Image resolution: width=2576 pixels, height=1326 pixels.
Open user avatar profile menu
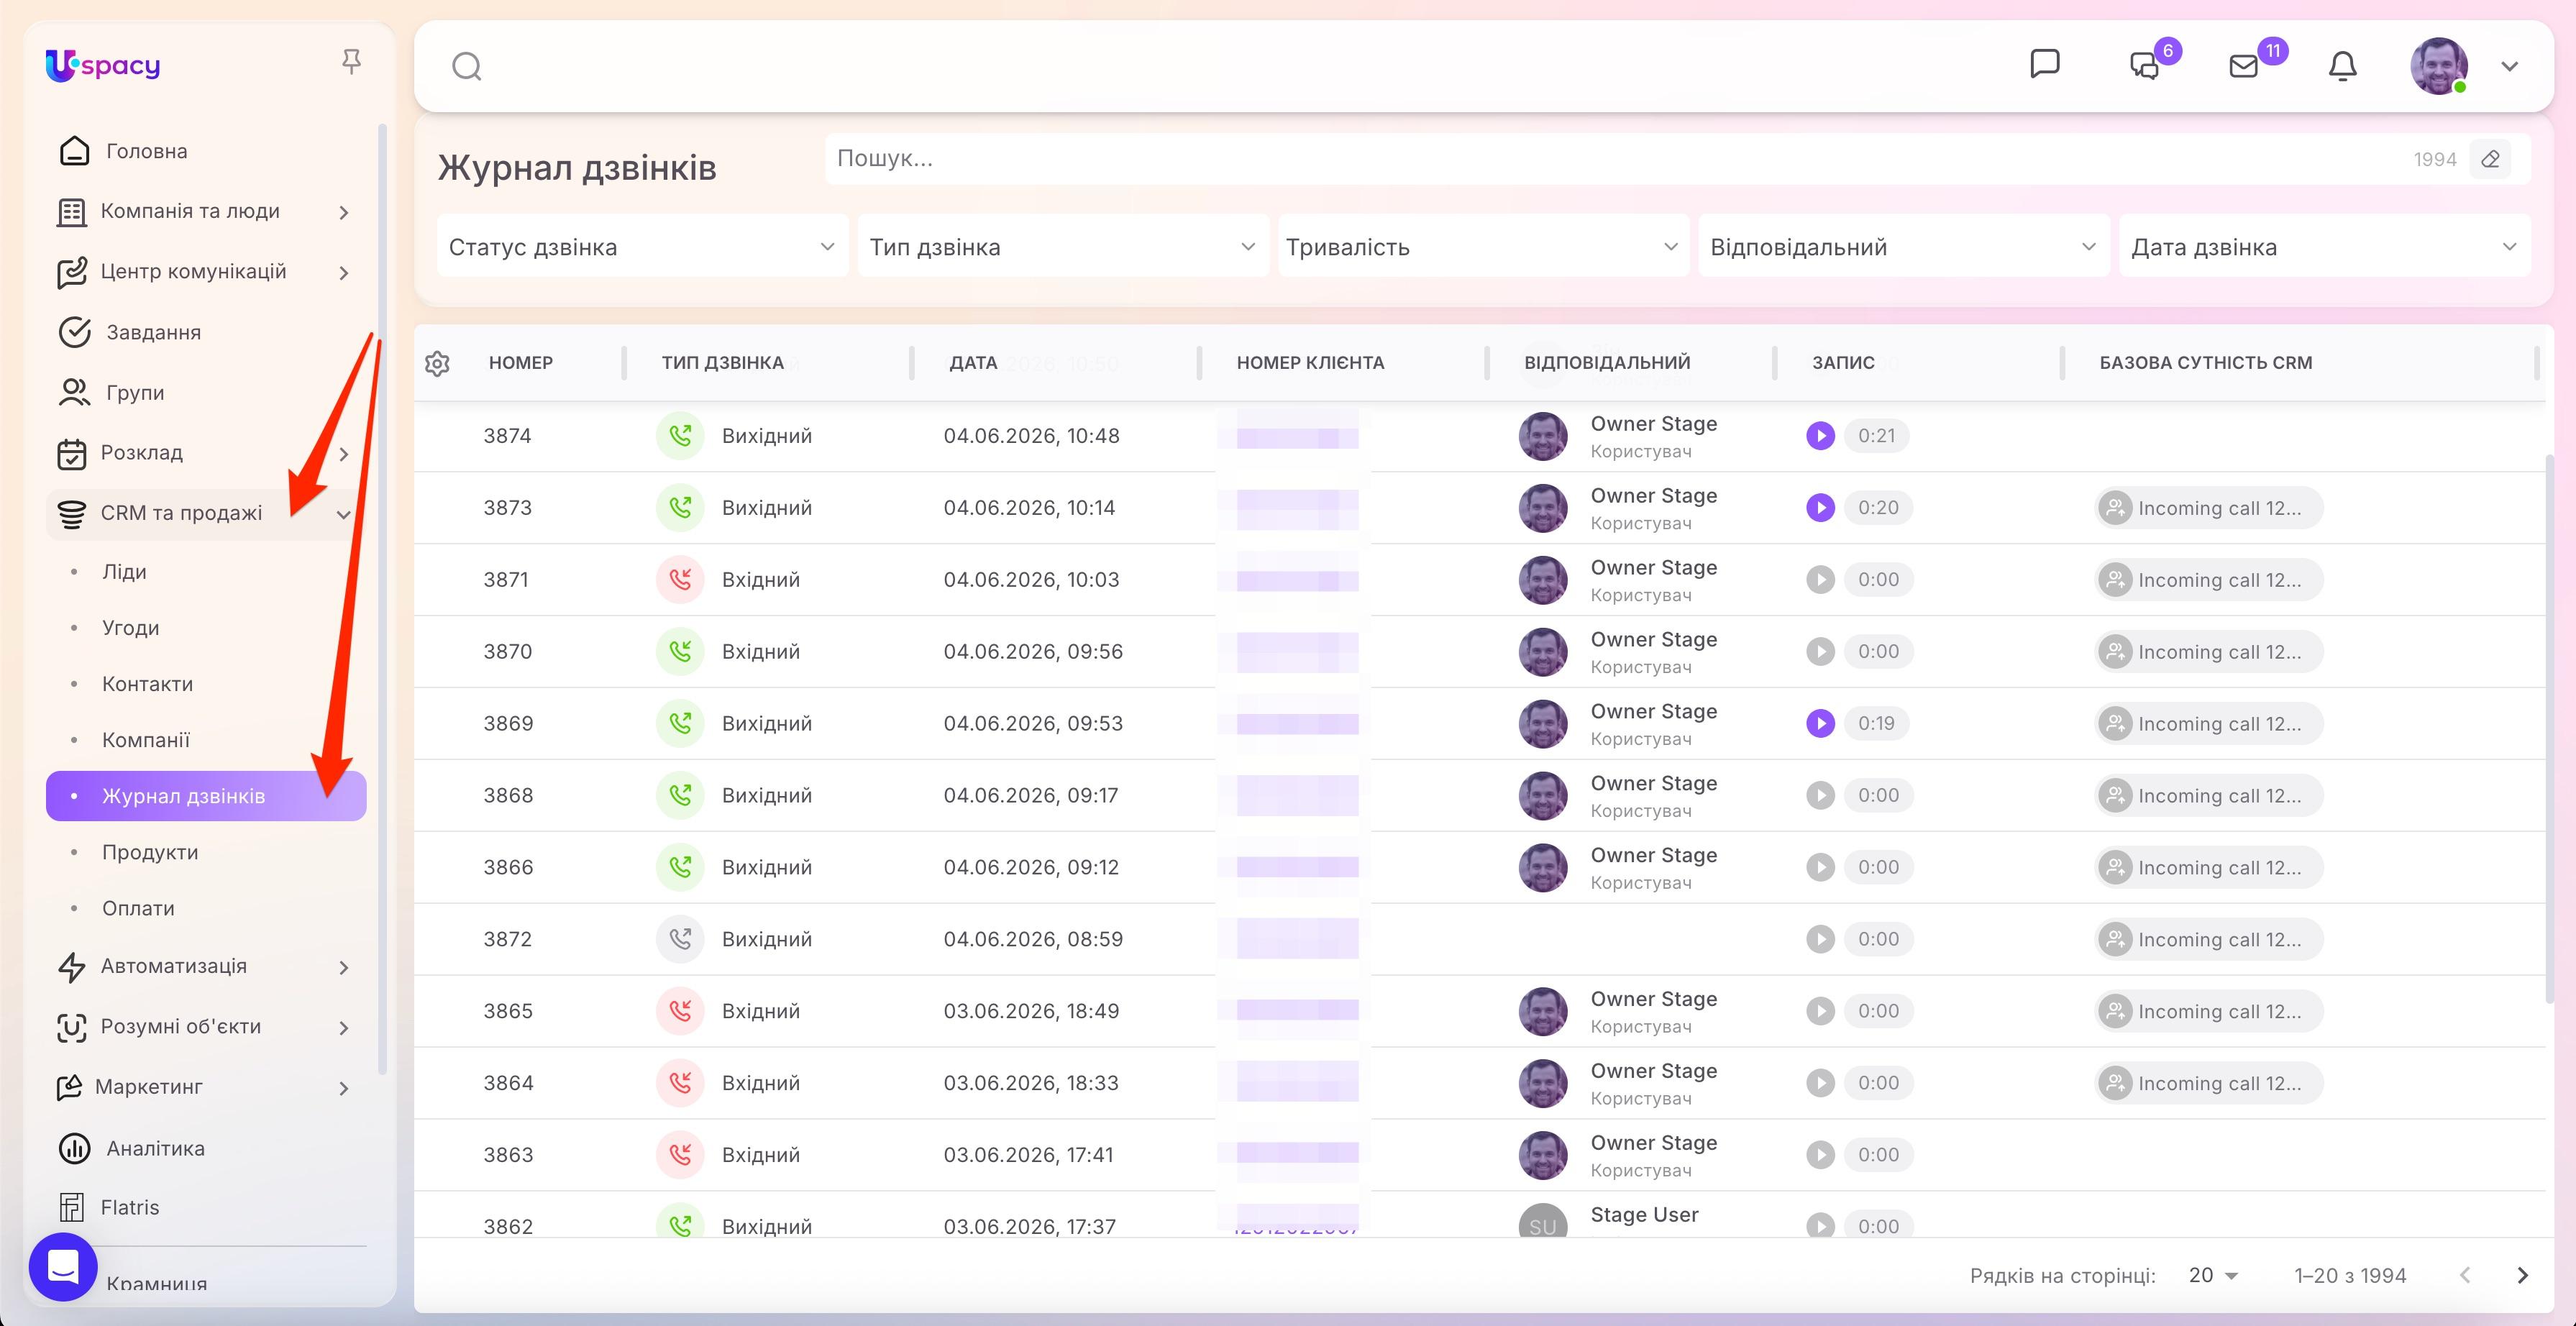coord(2439,66)
